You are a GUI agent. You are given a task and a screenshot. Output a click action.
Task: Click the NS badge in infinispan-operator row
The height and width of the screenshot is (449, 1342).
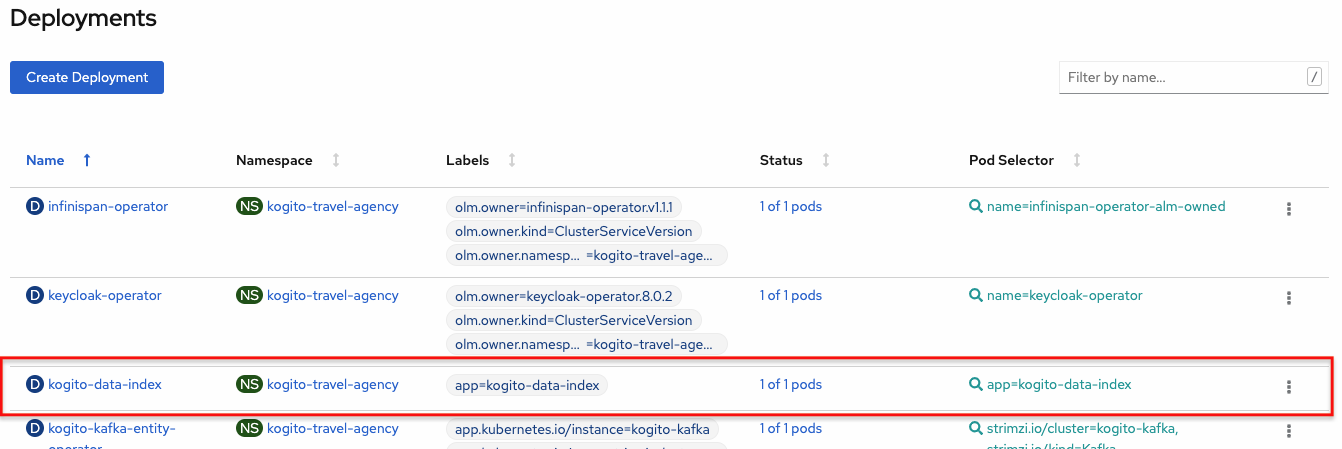tap(249, 207)
